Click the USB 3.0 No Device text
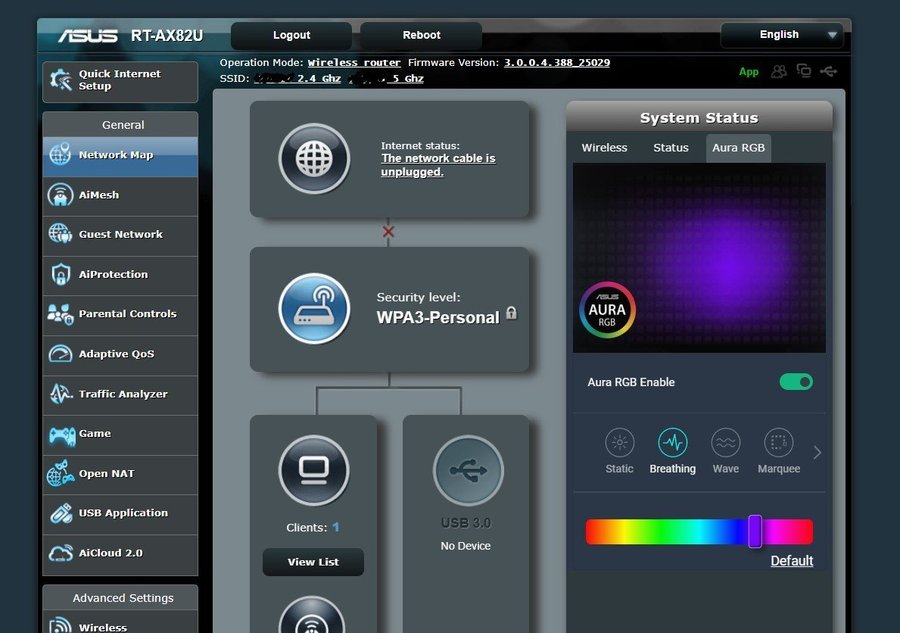 point(465,546)
